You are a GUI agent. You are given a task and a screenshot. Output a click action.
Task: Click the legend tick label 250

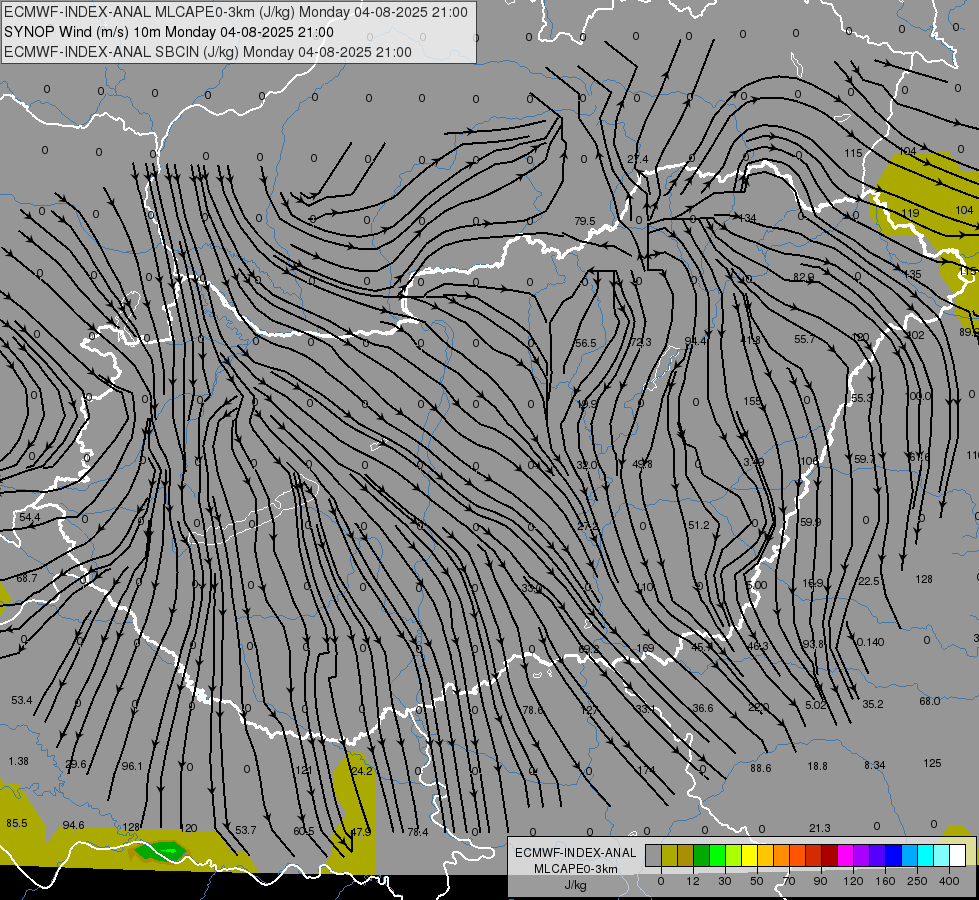pos(917,881)
